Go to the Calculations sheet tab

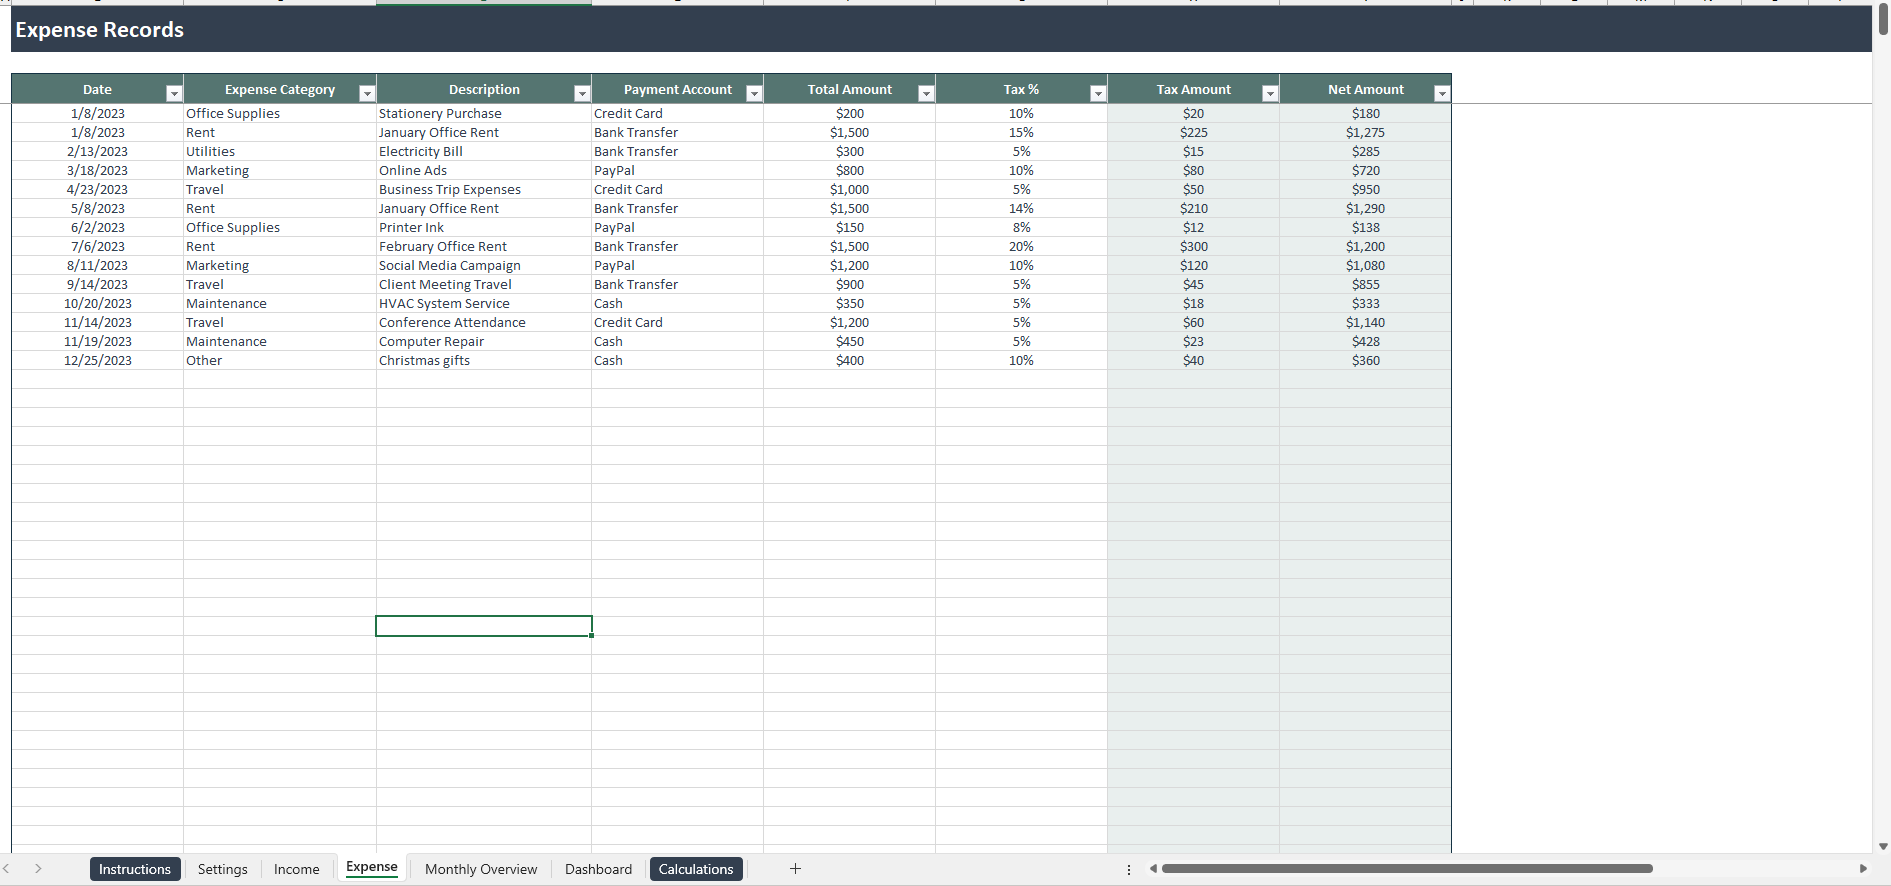coord(696,869)
